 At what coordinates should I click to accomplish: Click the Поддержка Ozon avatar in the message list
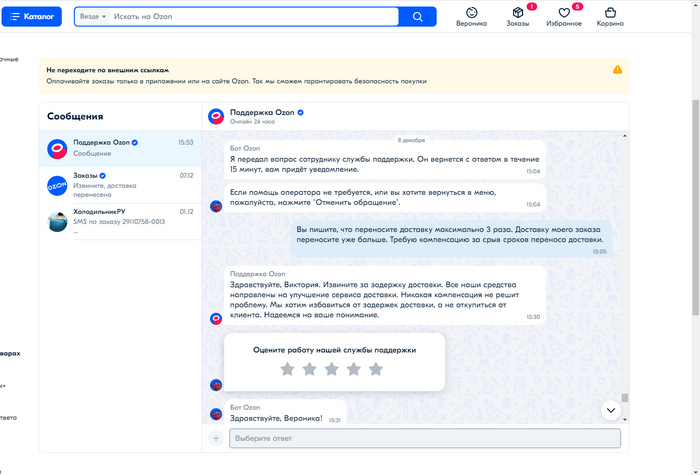(57, 149)
